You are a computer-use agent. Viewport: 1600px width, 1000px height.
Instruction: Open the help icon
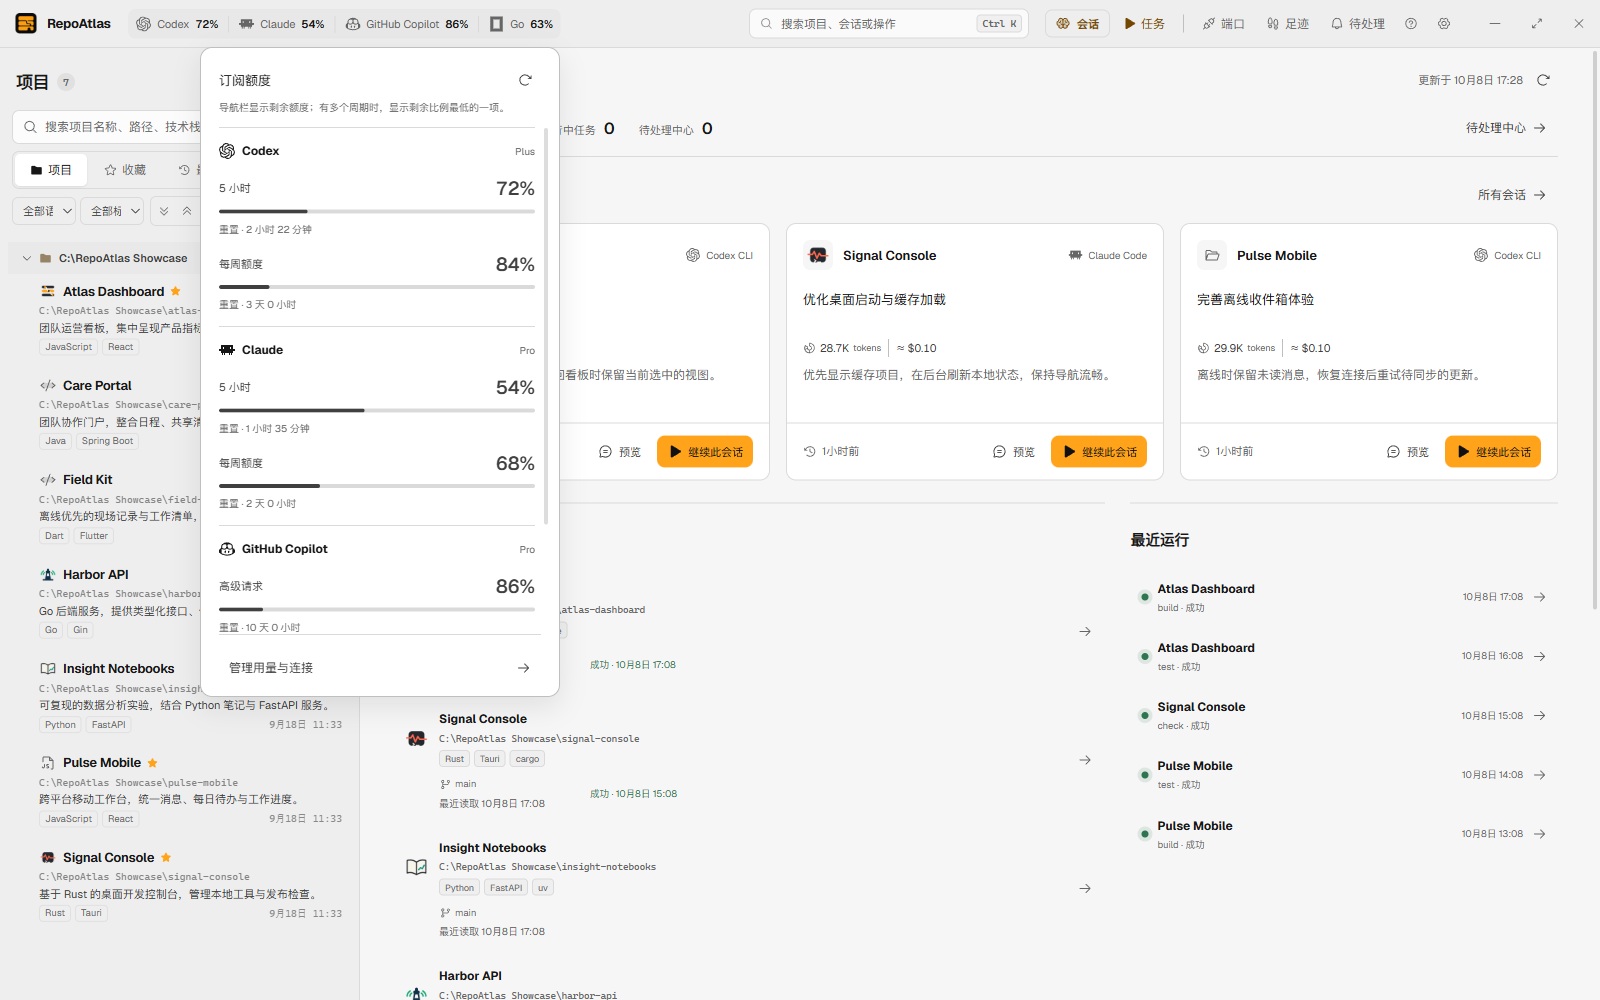click(1411, 24)
